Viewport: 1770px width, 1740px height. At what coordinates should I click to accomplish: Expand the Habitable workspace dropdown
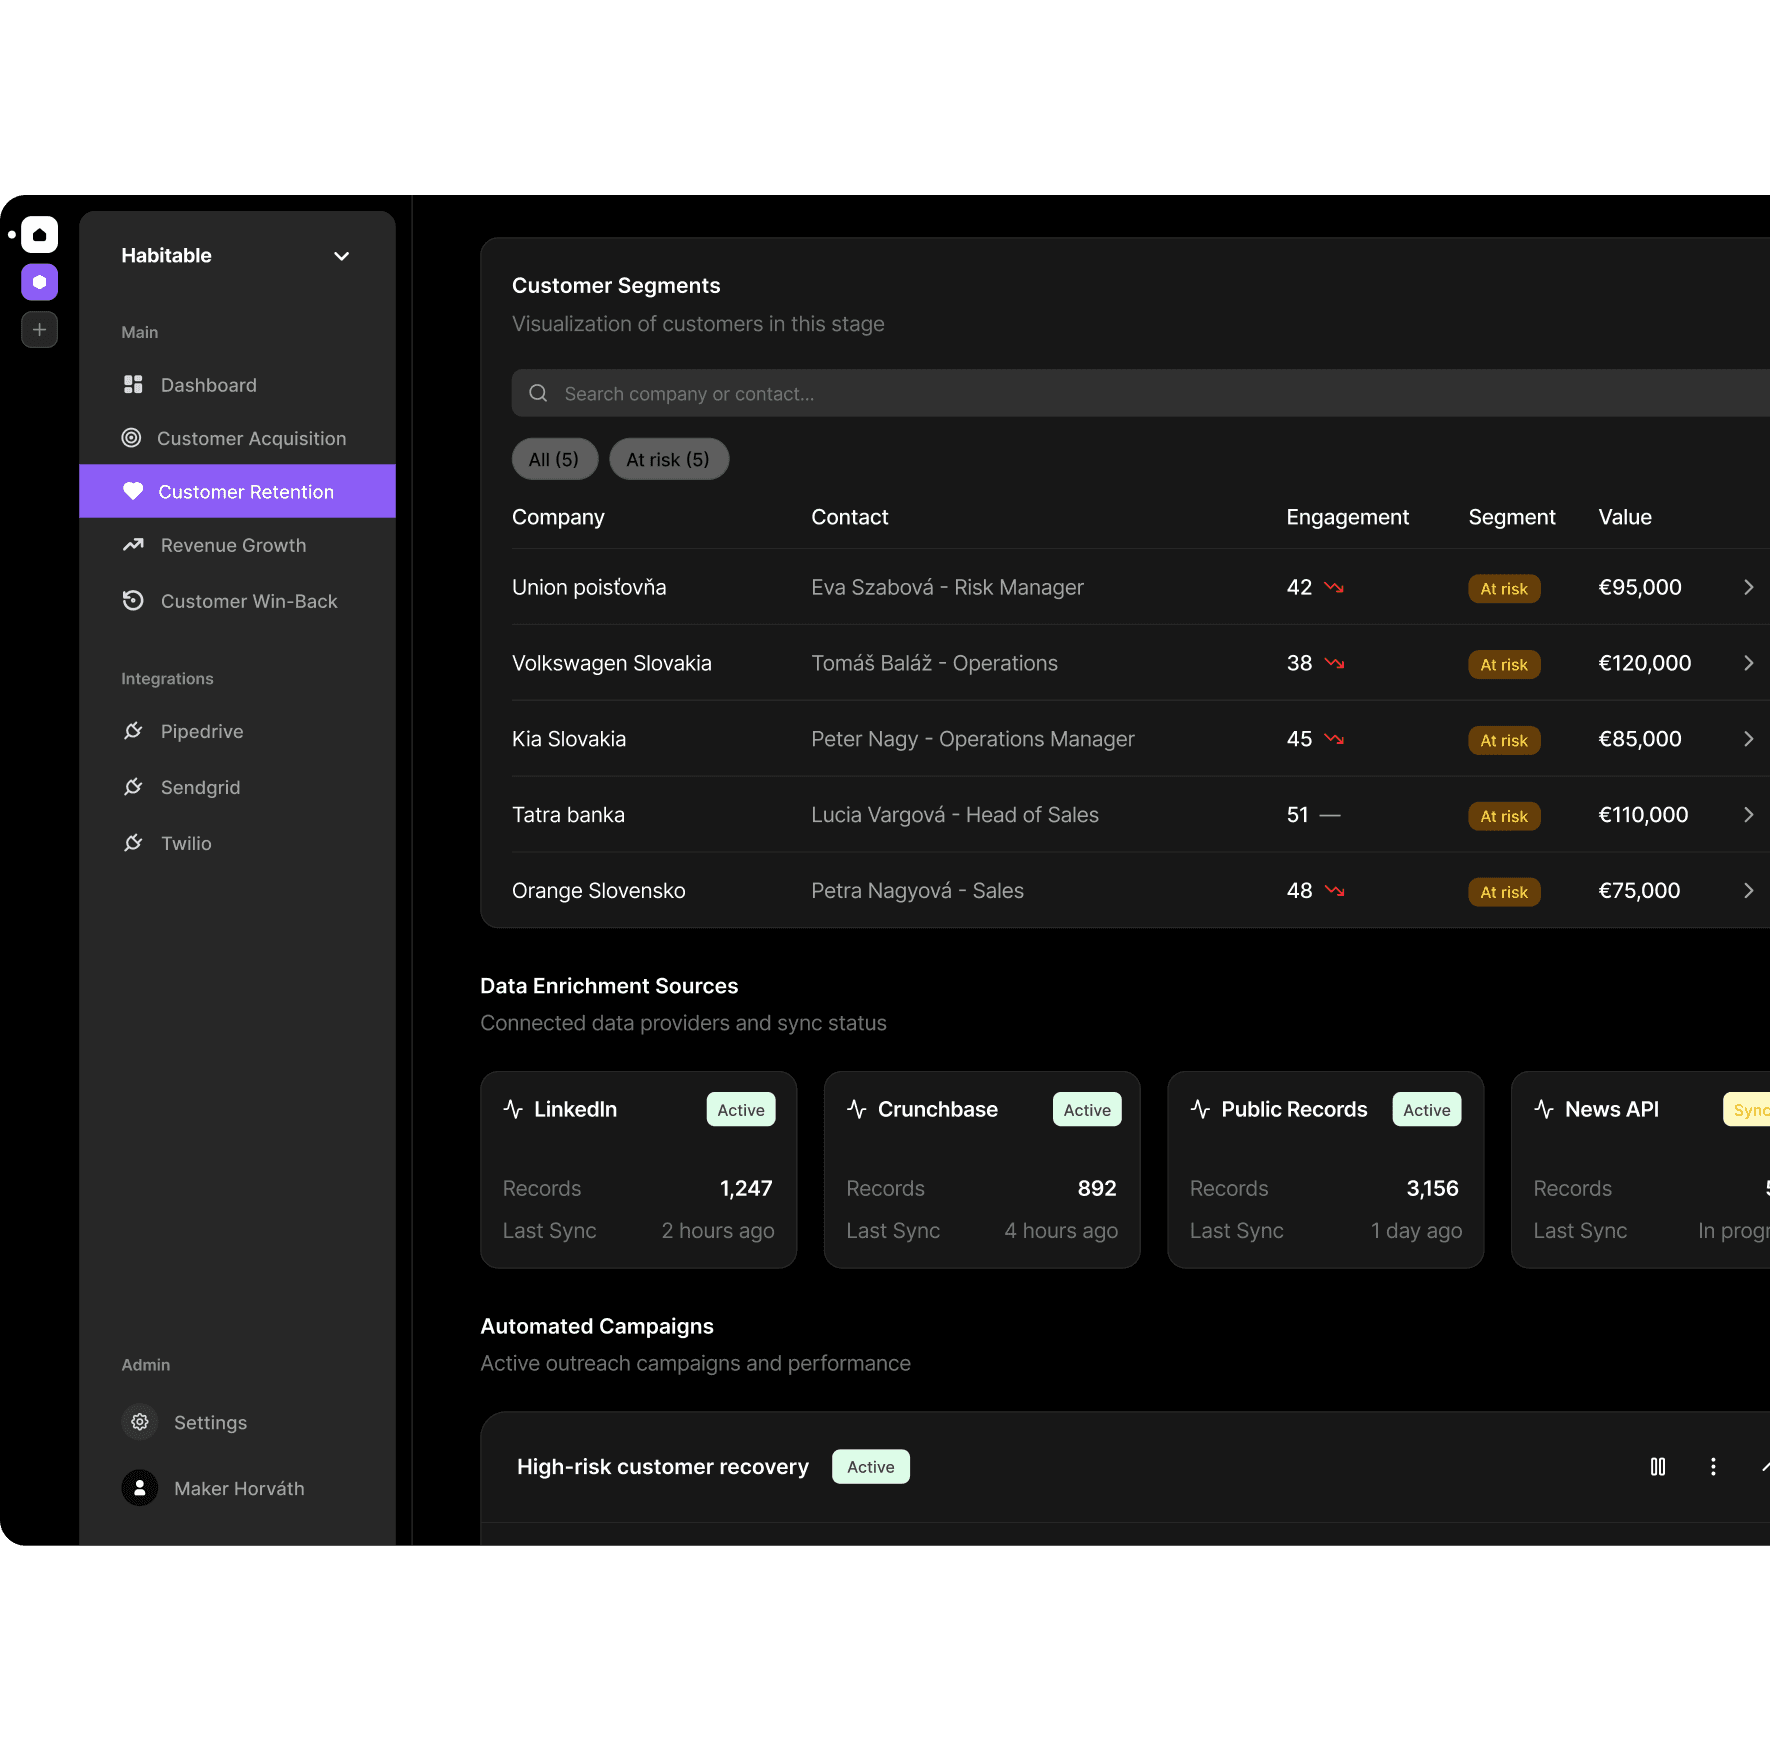pyautogui.click(x=341, y=256)
